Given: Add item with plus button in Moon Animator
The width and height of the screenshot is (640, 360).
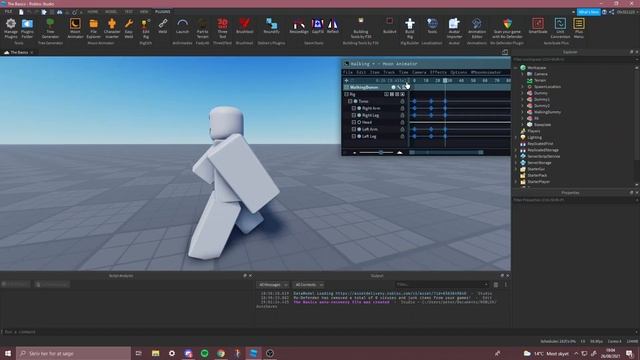Looking at the screenshot, I should point(347,80).
